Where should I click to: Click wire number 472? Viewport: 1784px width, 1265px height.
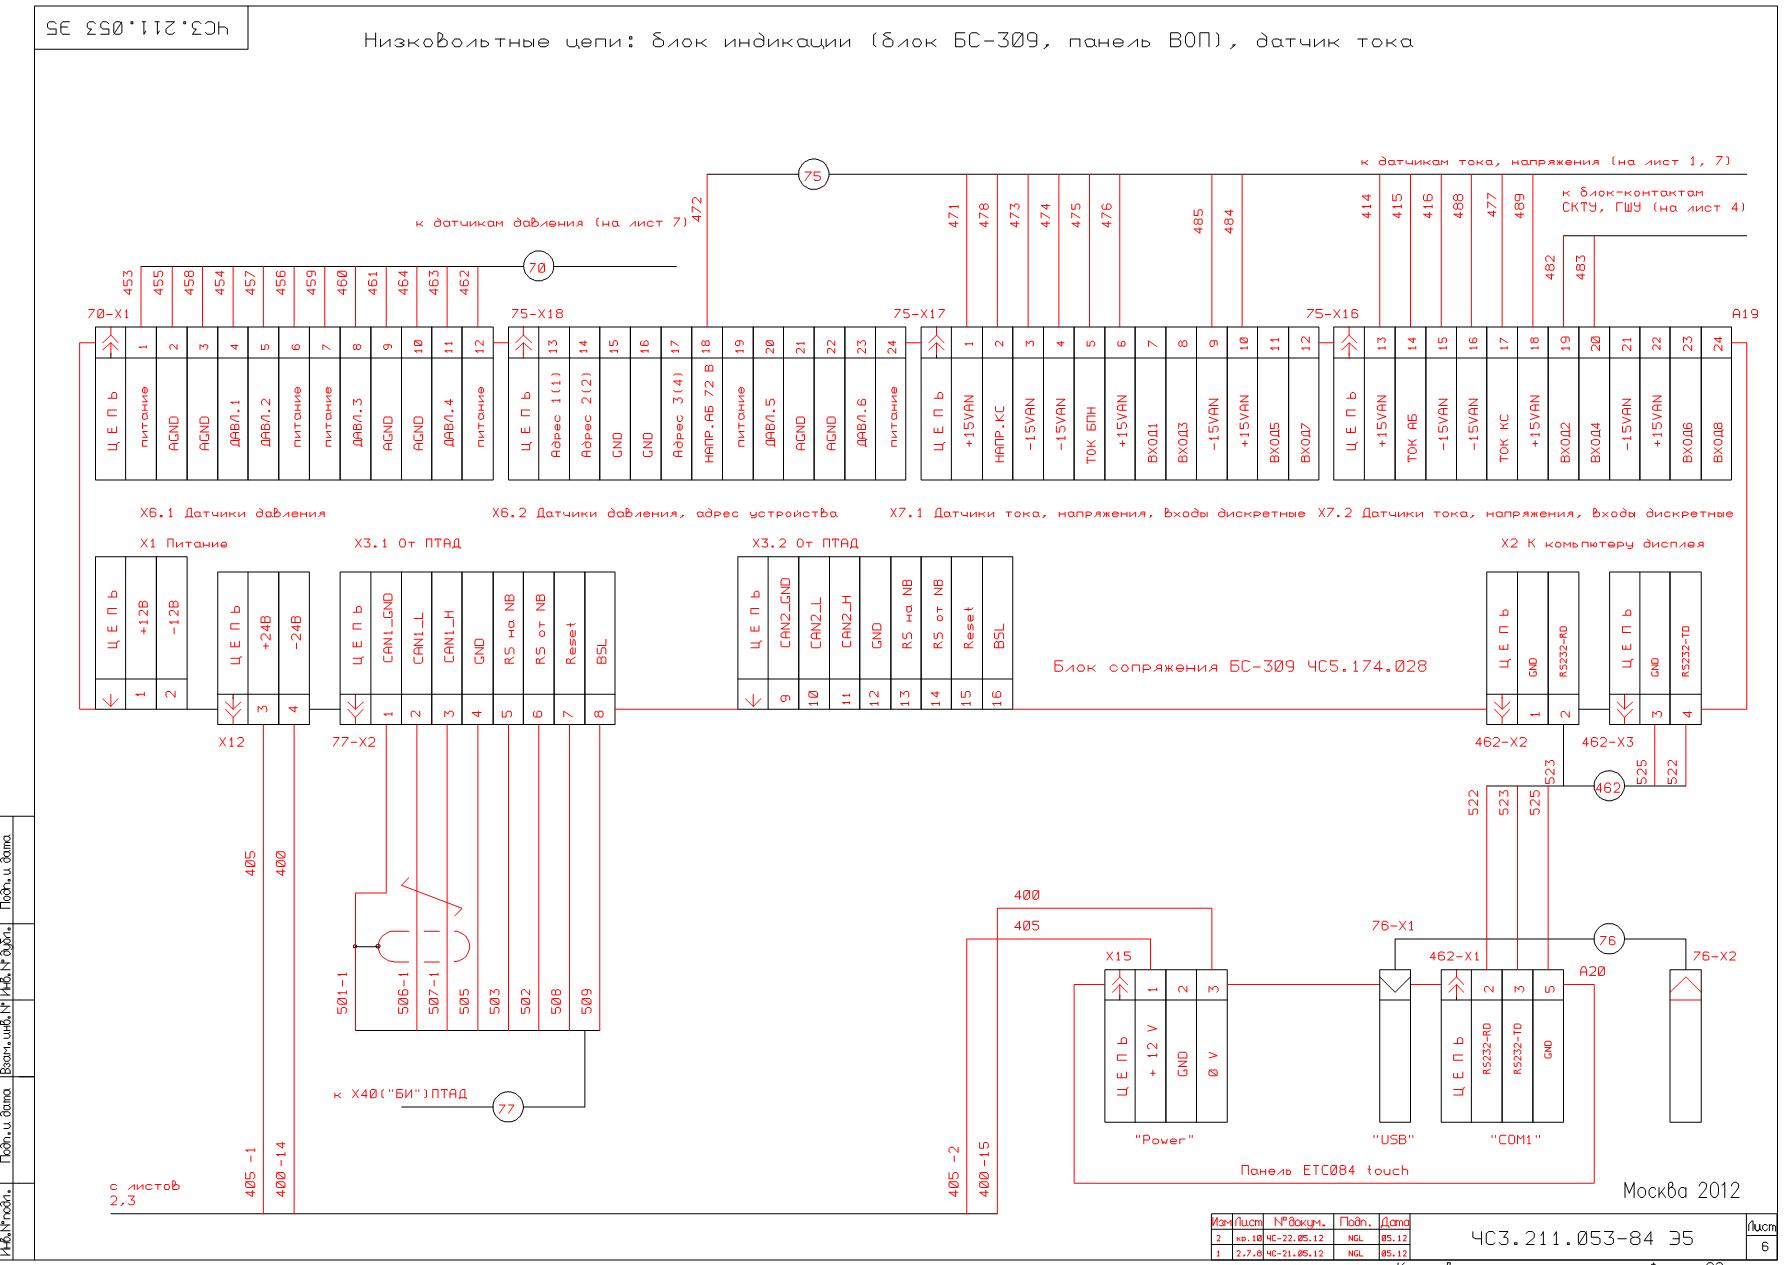point(697,209)
